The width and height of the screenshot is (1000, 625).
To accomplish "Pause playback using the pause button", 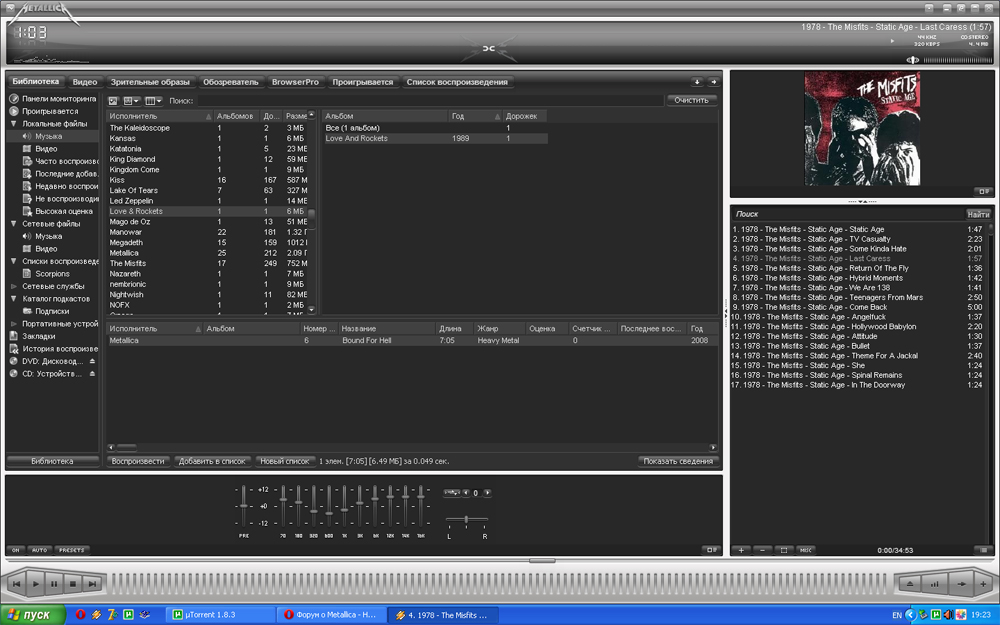I will (x=53, y=583).
